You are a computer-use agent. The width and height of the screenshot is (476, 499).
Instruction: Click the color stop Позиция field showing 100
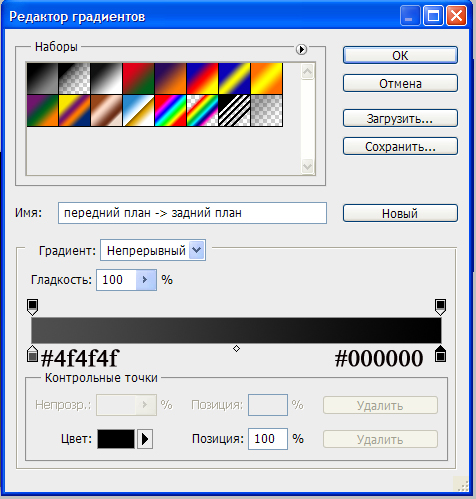point(268,439)
